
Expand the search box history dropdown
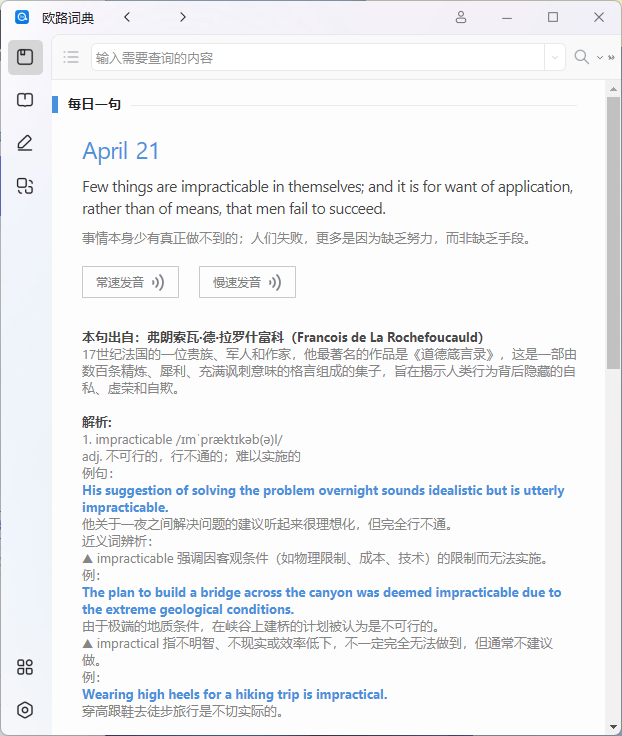pyautogui.click(x=555, y=58)
